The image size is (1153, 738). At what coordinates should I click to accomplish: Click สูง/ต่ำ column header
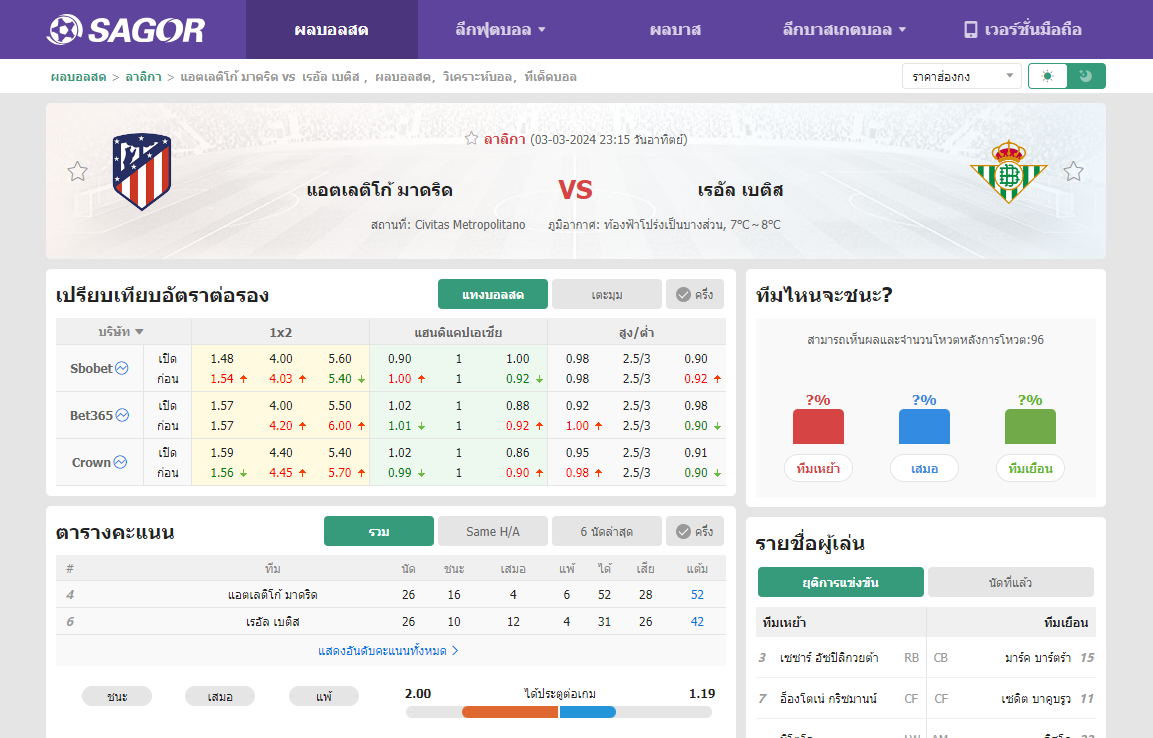(x=637, y=332)
